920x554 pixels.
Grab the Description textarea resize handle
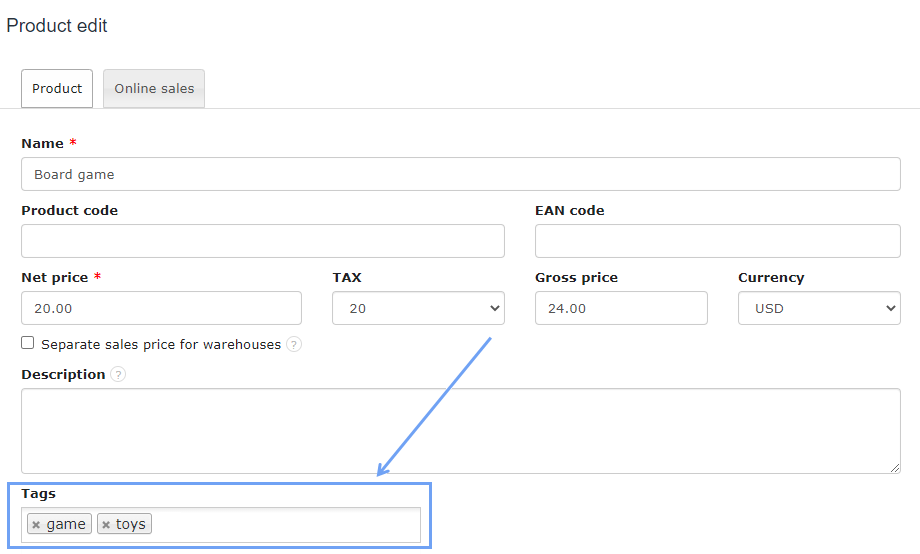895,467
